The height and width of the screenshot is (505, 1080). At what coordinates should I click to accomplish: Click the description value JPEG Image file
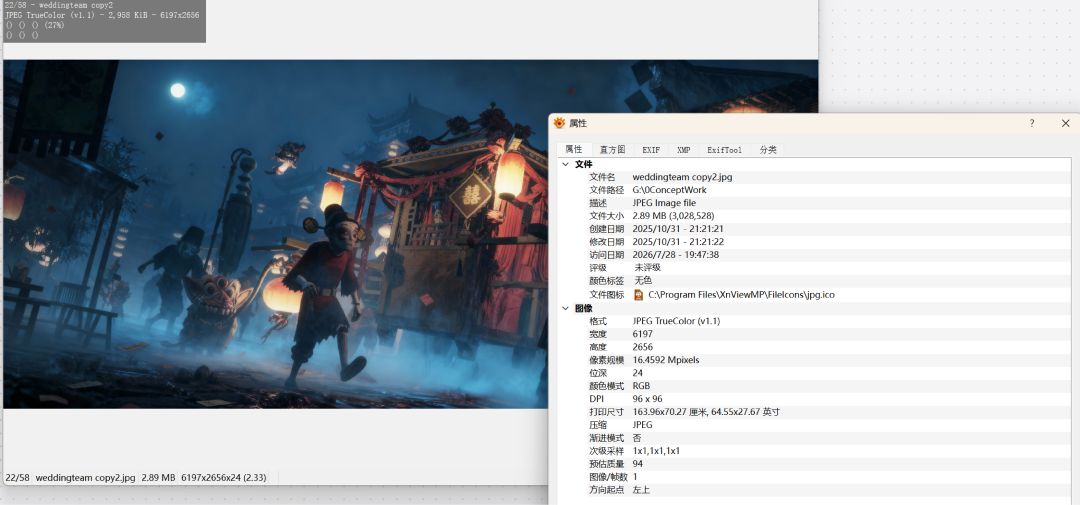pyautogui.click(x=664, y=203)
